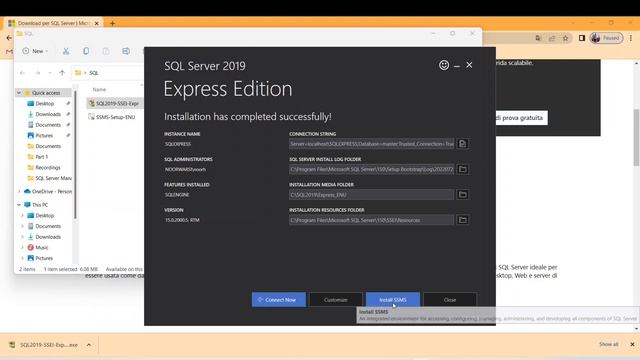Click the Connect Now button
The width and height of the screenshot is (640, 360).
pyautogui.click(x=279, y=300)
